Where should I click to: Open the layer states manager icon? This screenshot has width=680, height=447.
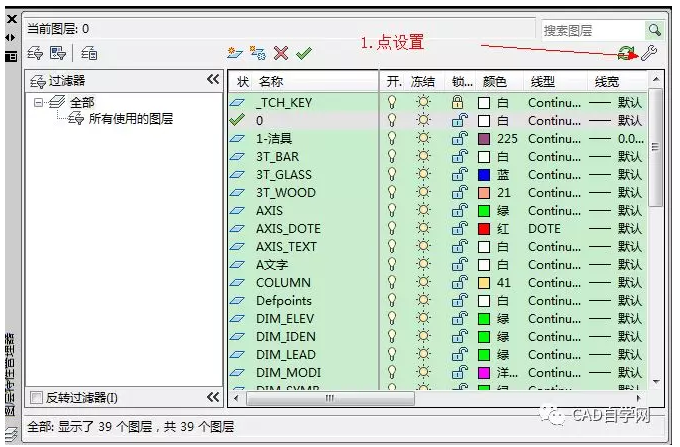tap(89, 53)
